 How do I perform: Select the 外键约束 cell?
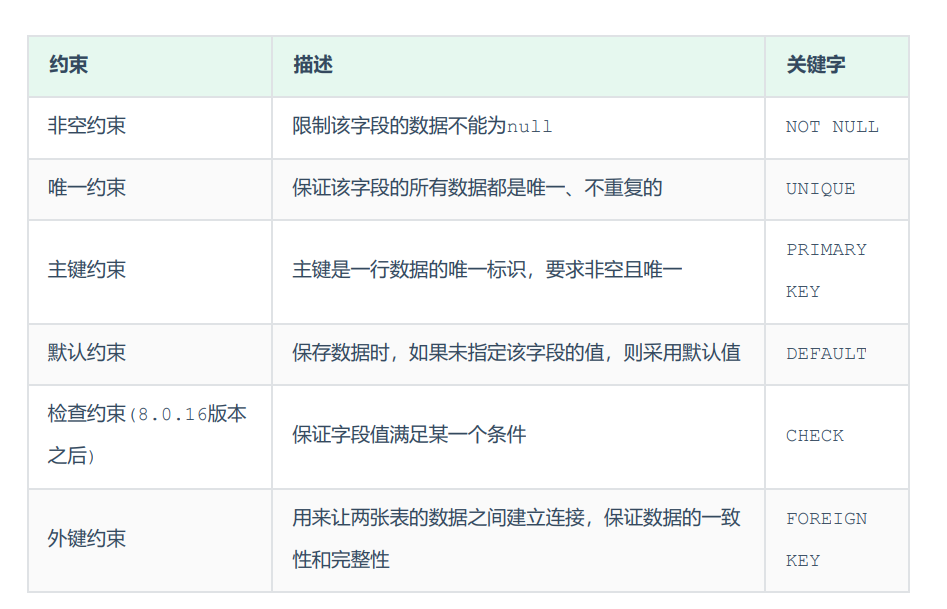pos(87,539)
